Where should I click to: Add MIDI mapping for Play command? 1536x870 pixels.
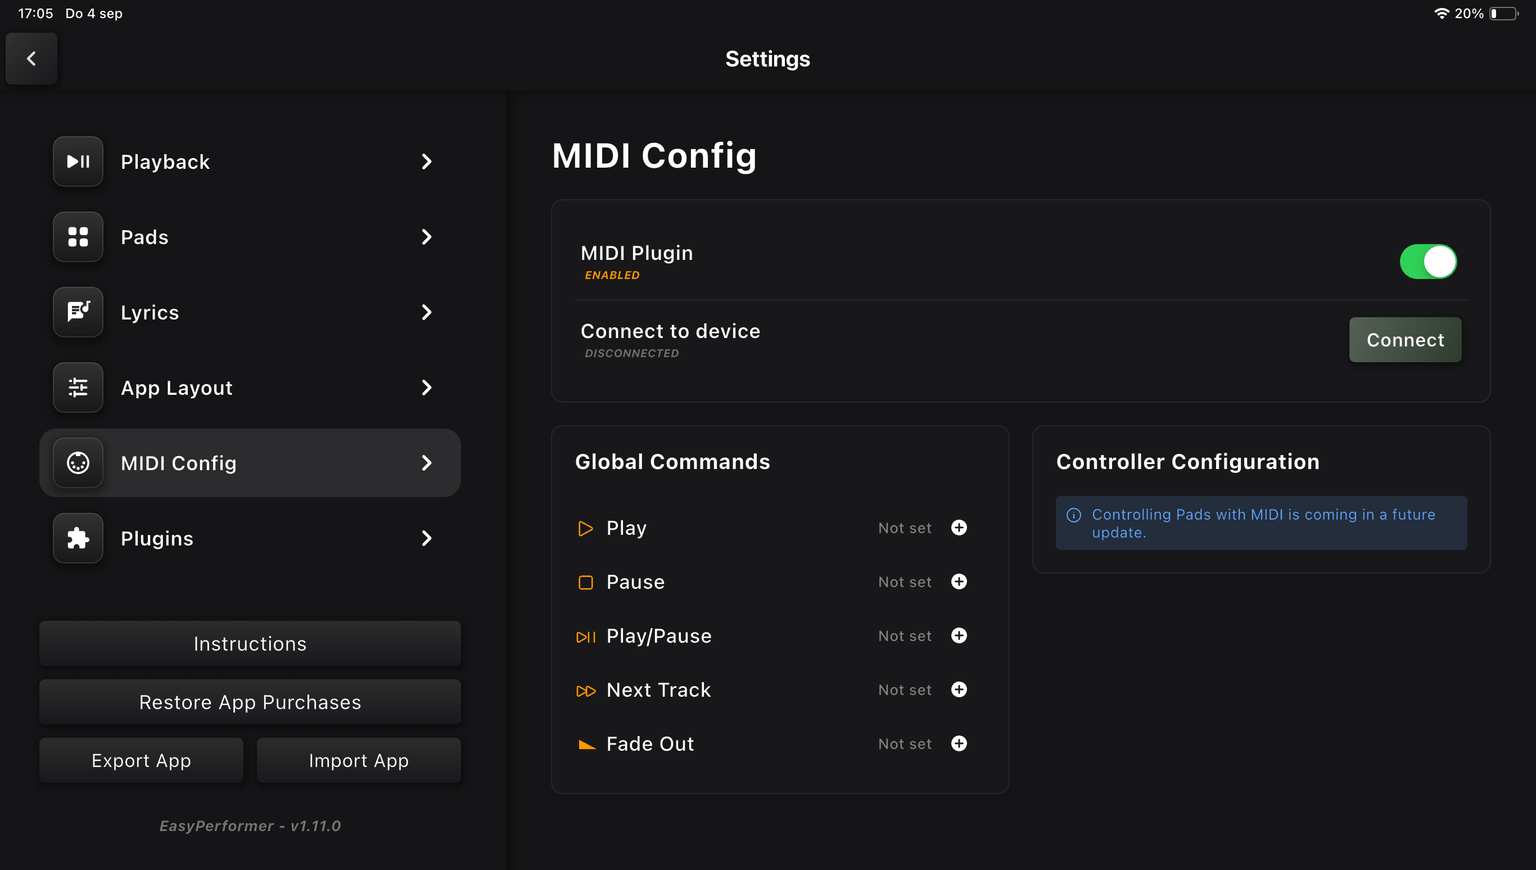point(959,528)
